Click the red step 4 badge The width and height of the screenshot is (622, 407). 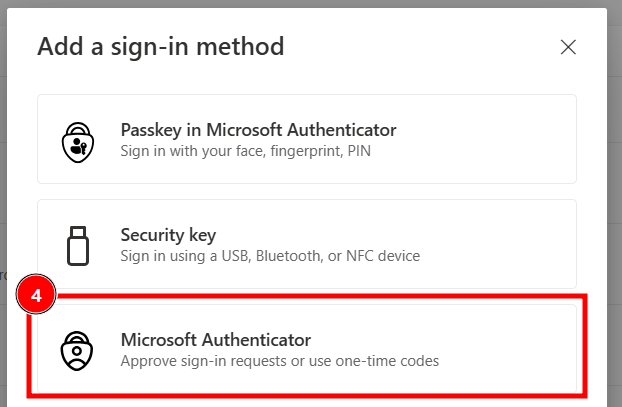pyautogui.click(x=37, y=297)
